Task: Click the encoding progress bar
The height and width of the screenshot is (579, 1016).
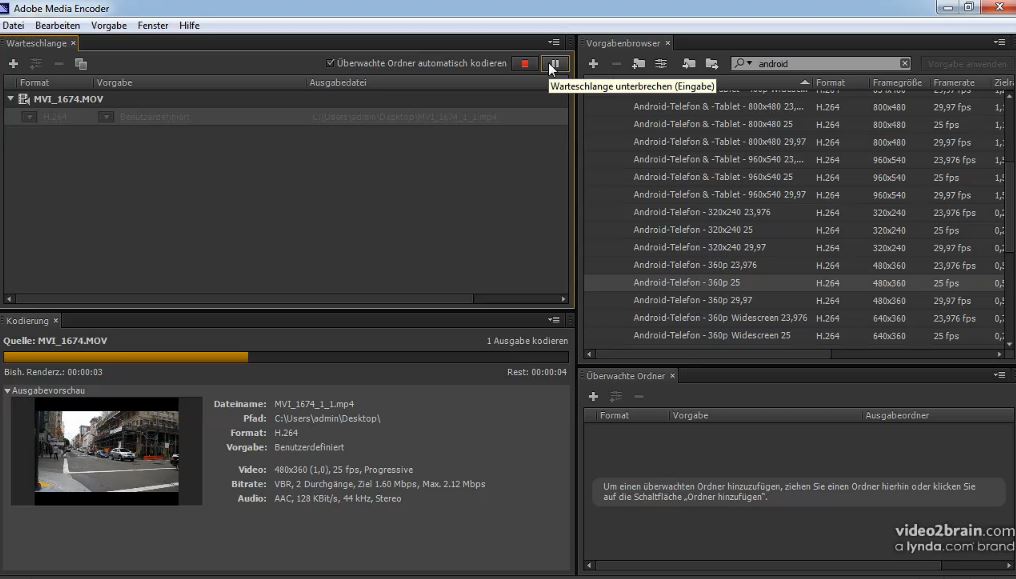Action: 286,357
